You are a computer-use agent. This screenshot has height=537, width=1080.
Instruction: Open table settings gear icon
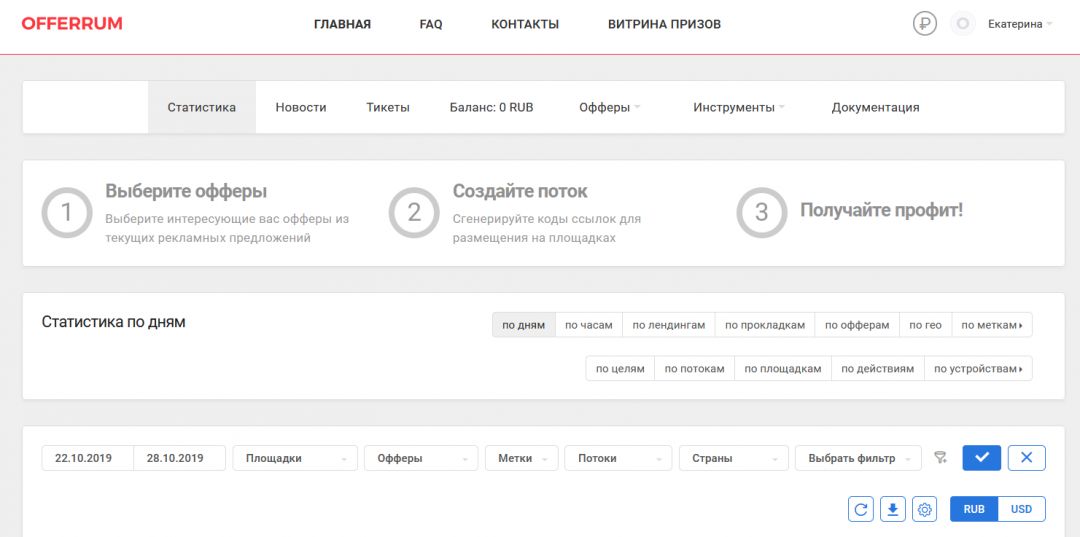(x=924, y=509)
